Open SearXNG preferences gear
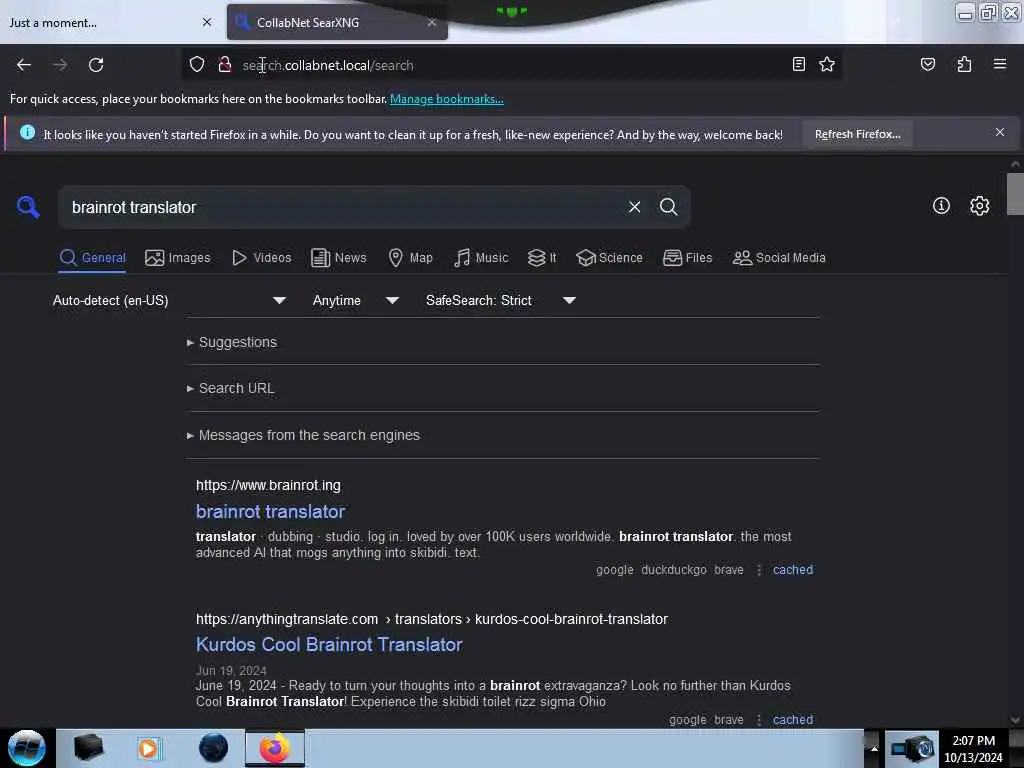The height and width of the screenshot is (768, 1024). click(x=979, y=206)
